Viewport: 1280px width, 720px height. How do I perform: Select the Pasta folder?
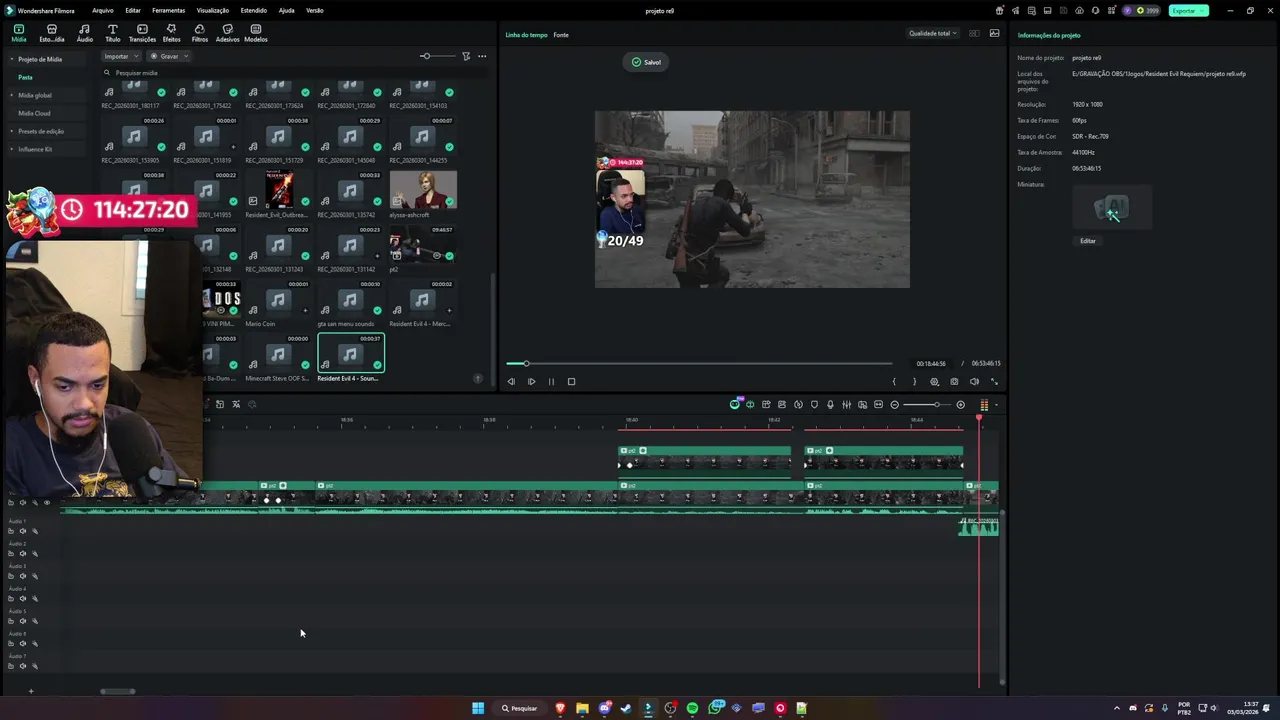click(x=25, y=77)
